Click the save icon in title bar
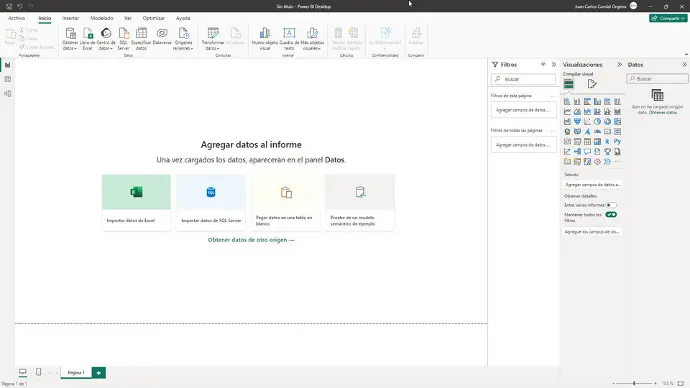Screen dimensions: 690x388 [x=9, y=7]
